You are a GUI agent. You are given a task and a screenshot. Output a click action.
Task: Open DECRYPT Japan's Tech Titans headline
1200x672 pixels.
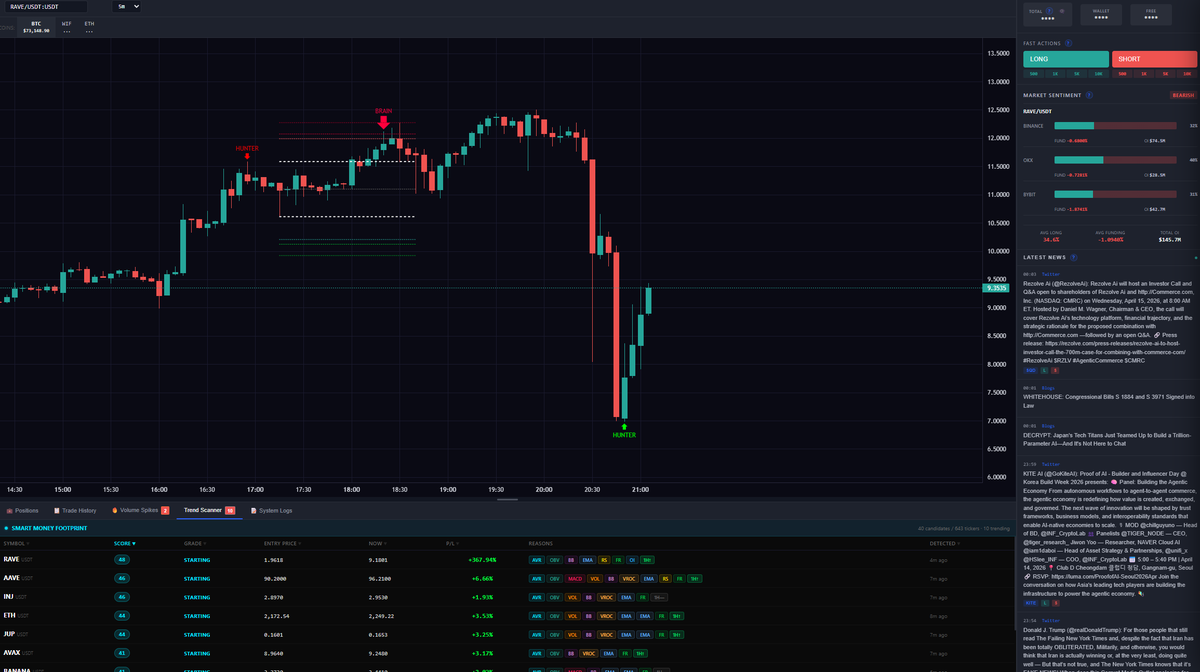1109,439
